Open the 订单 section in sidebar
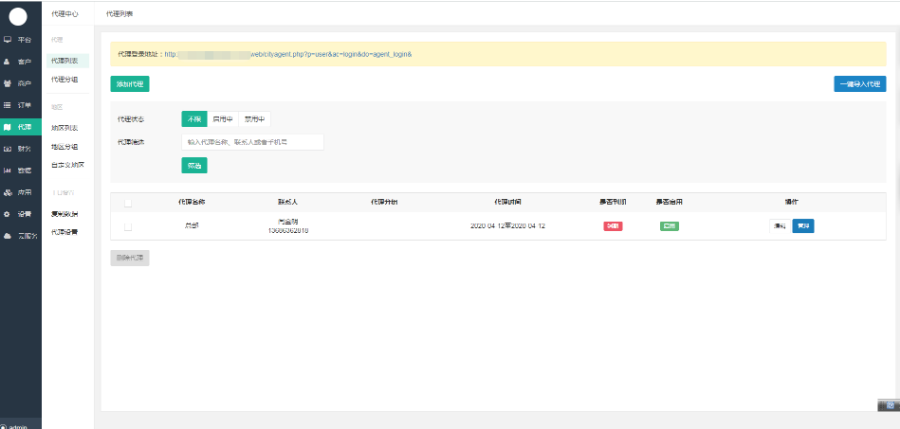 (20, 105)
